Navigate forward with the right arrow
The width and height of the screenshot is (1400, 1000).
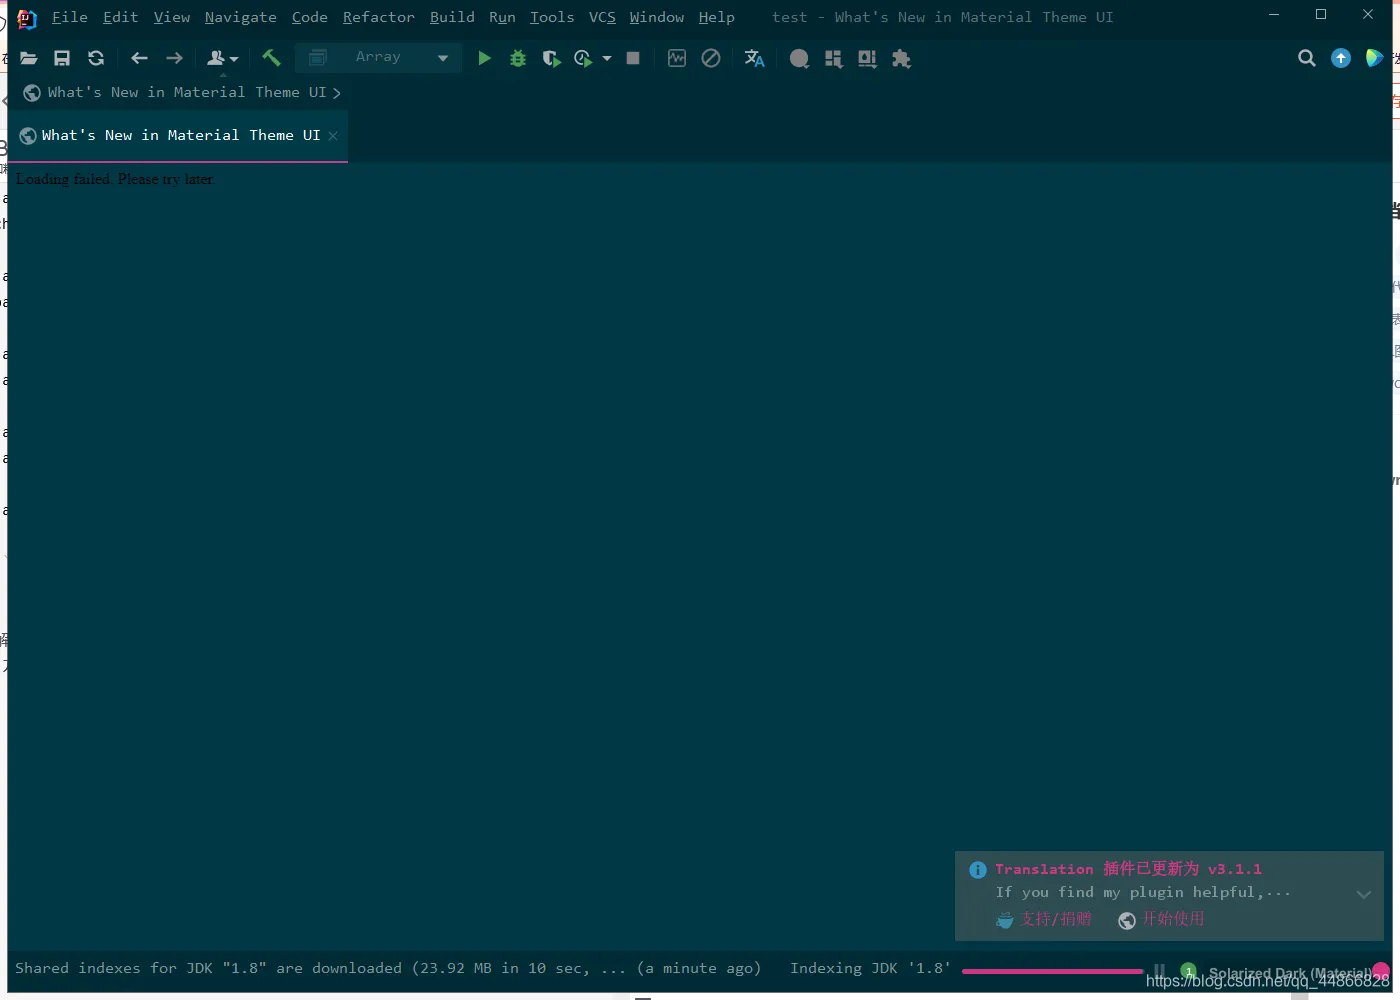pyautogui.click(x=174, y=59)
